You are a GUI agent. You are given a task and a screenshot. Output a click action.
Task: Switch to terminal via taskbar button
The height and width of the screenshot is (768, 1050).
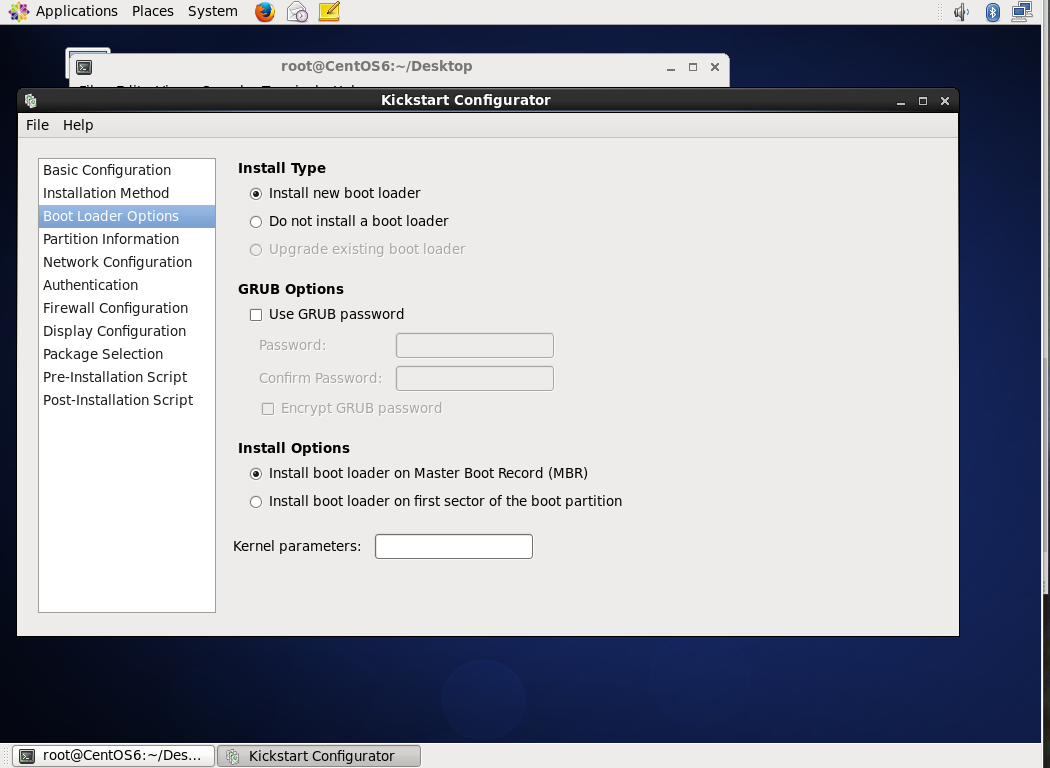click(113, 756)
